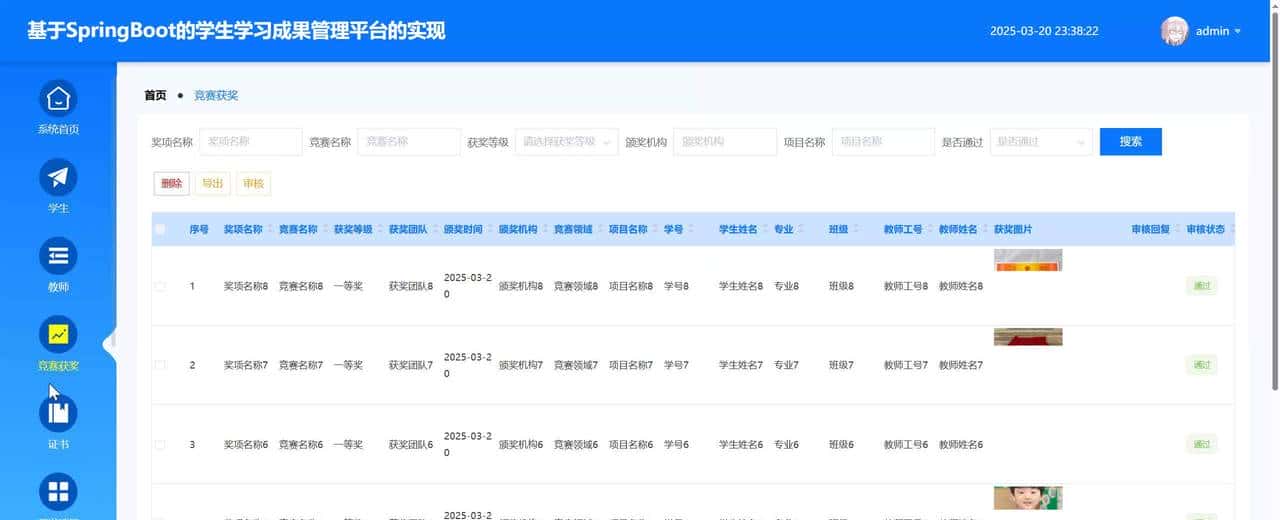Open award image thumbnail in row 2
1280x520 pixels.
tap(1028, 337)
